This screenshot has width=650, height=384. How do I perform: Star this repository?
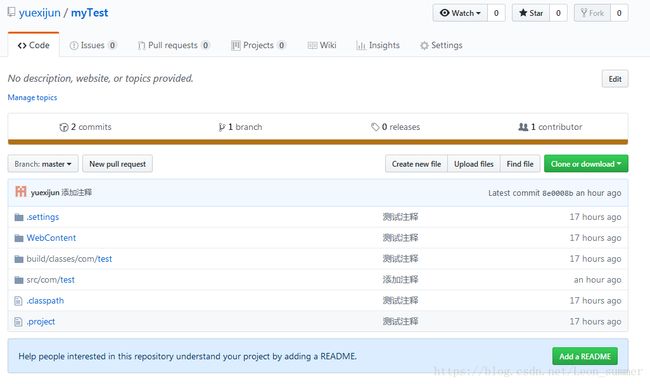(531, 13)
